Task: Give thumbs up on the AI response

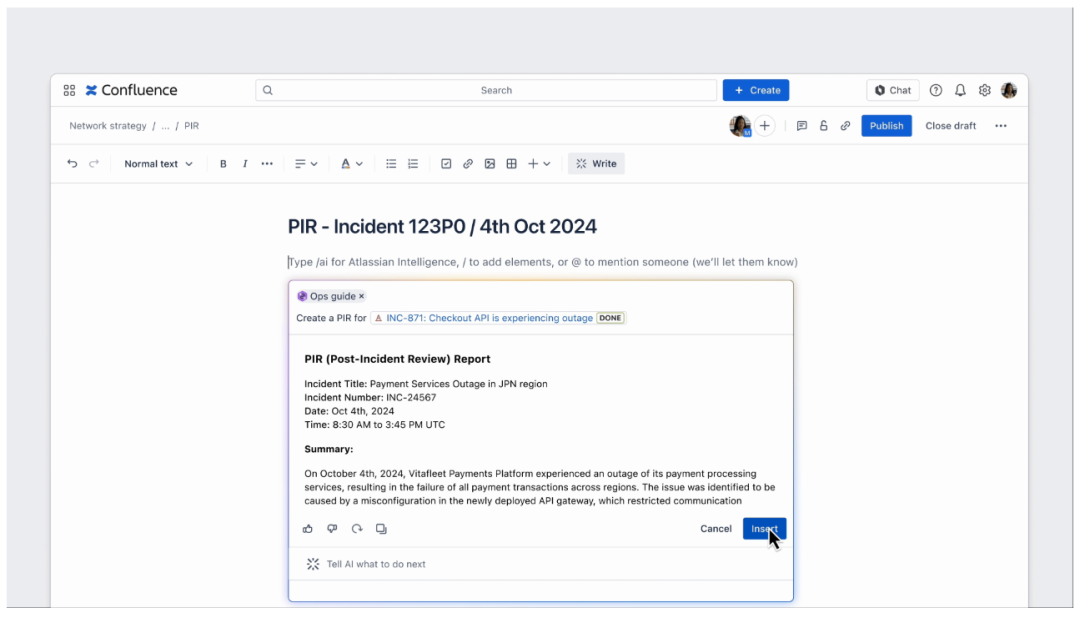Action: [x=308, y=529]
